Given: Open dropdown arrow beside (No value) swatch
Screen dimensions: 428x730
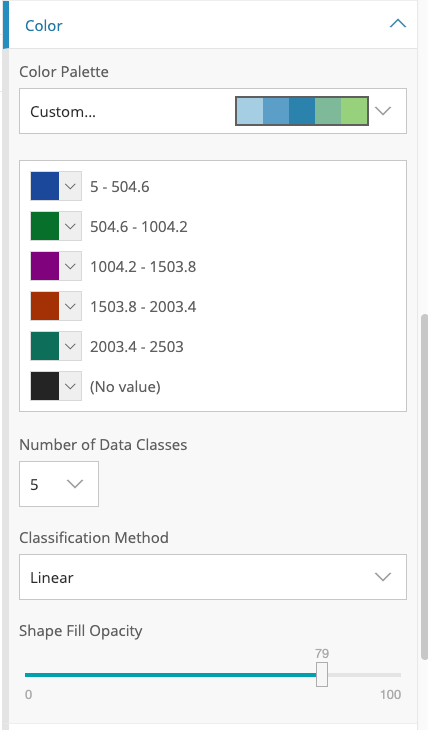Looking at the screenshot, I should point(70,386).
